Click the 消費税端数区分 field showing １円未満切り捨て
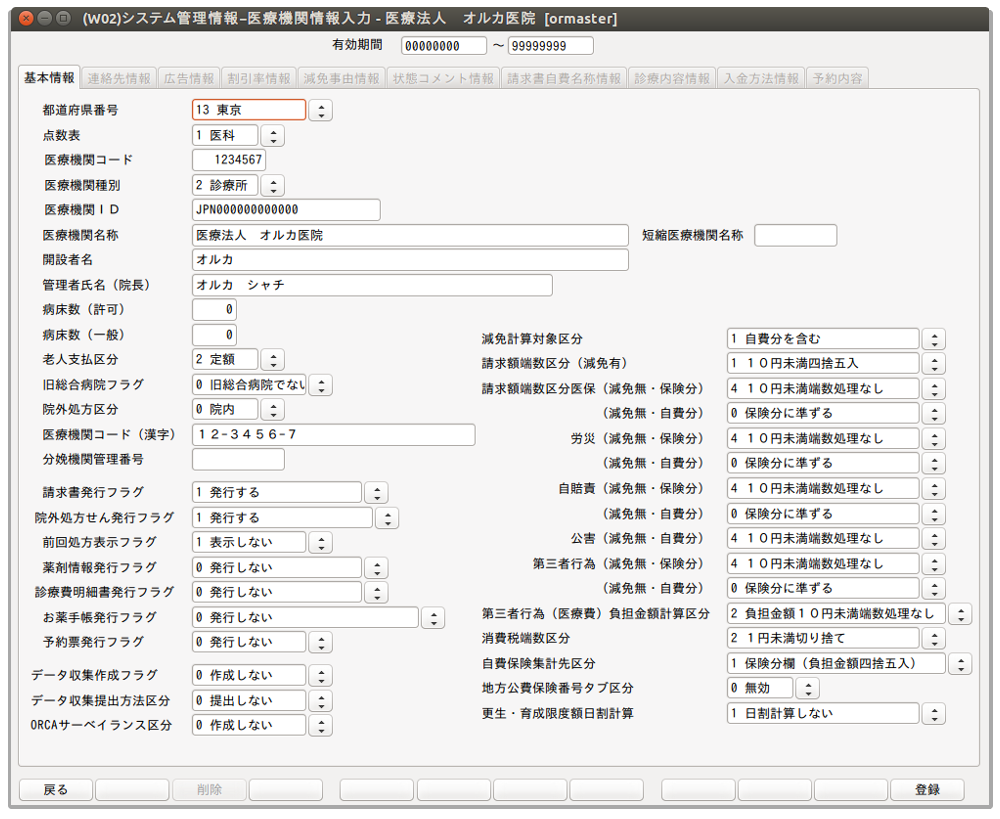Viewport: 1000px width, 819px height. (823, 638)
